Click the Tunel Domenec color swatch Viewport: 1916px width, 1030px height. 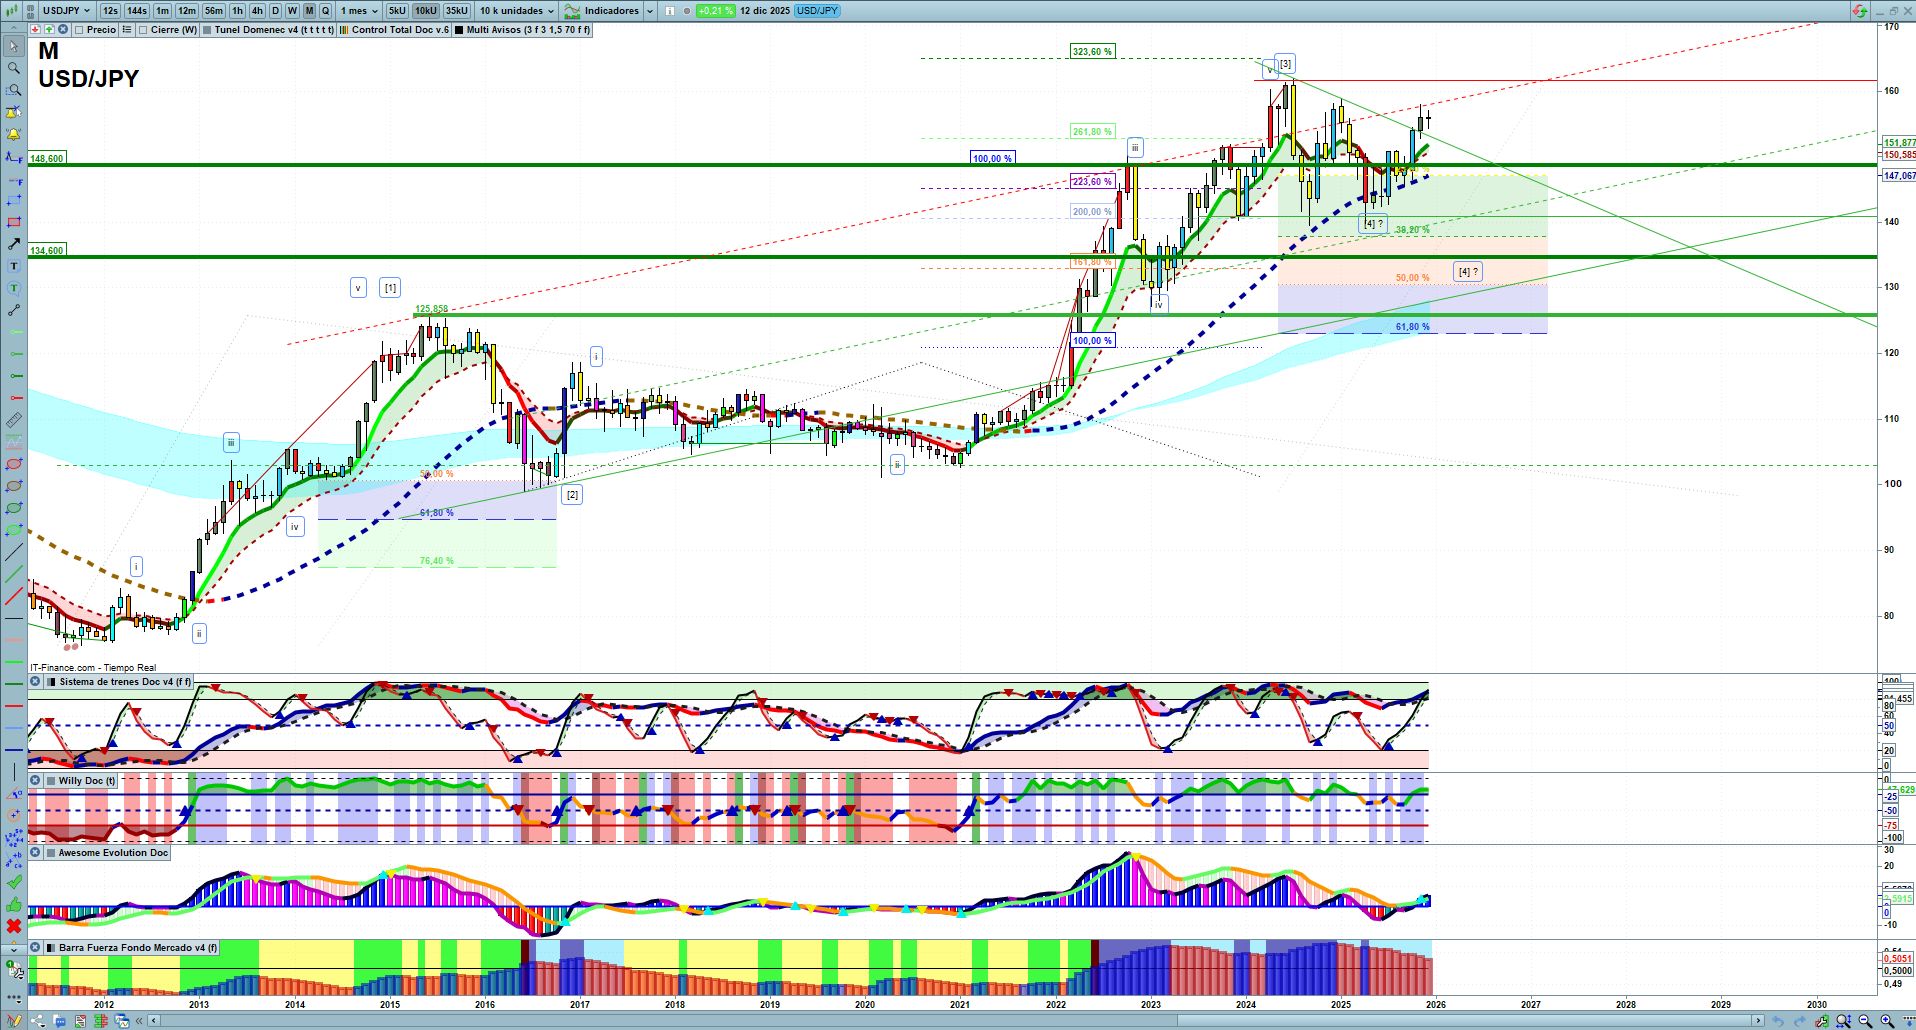pyautogui.click(x=207, y=30)
